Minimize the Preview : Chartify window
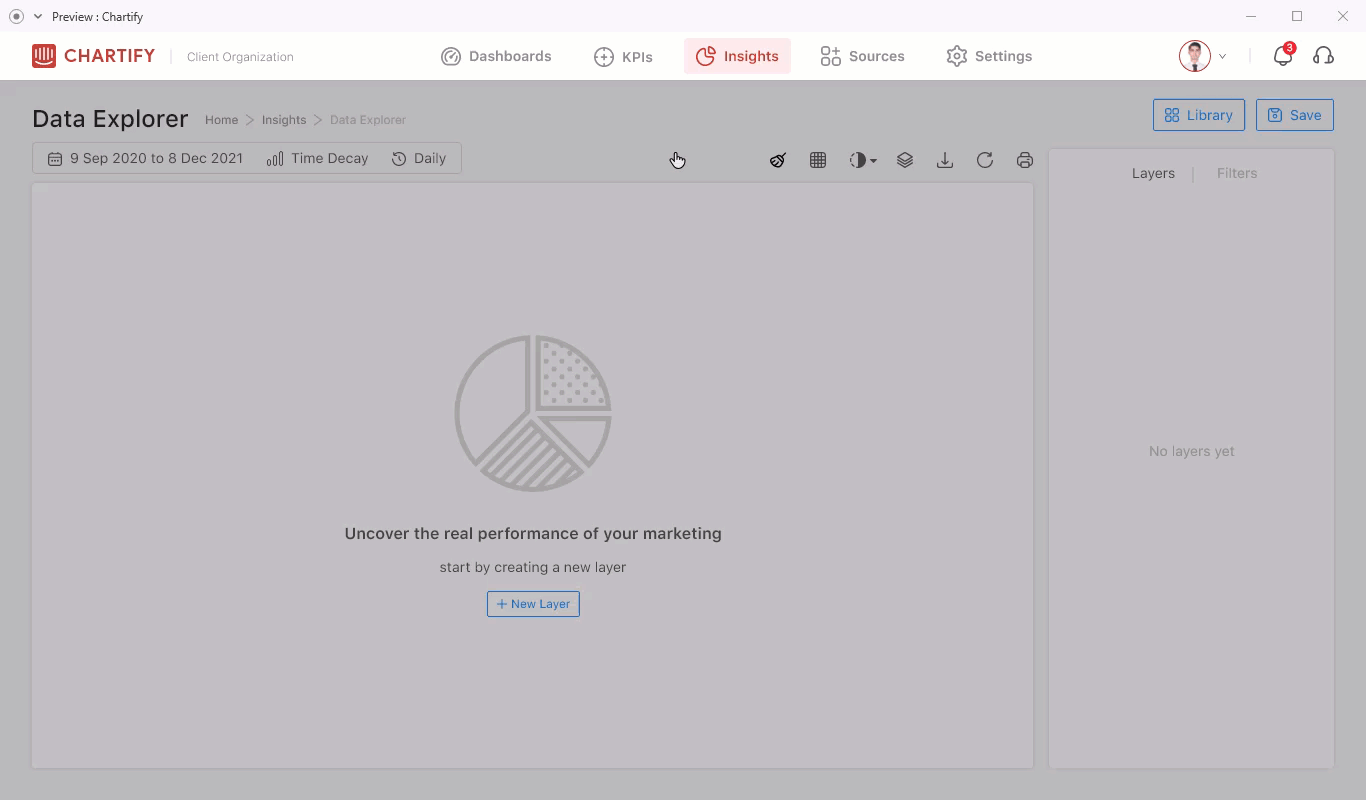1366x800 pixels. [x=1251, y=16]
